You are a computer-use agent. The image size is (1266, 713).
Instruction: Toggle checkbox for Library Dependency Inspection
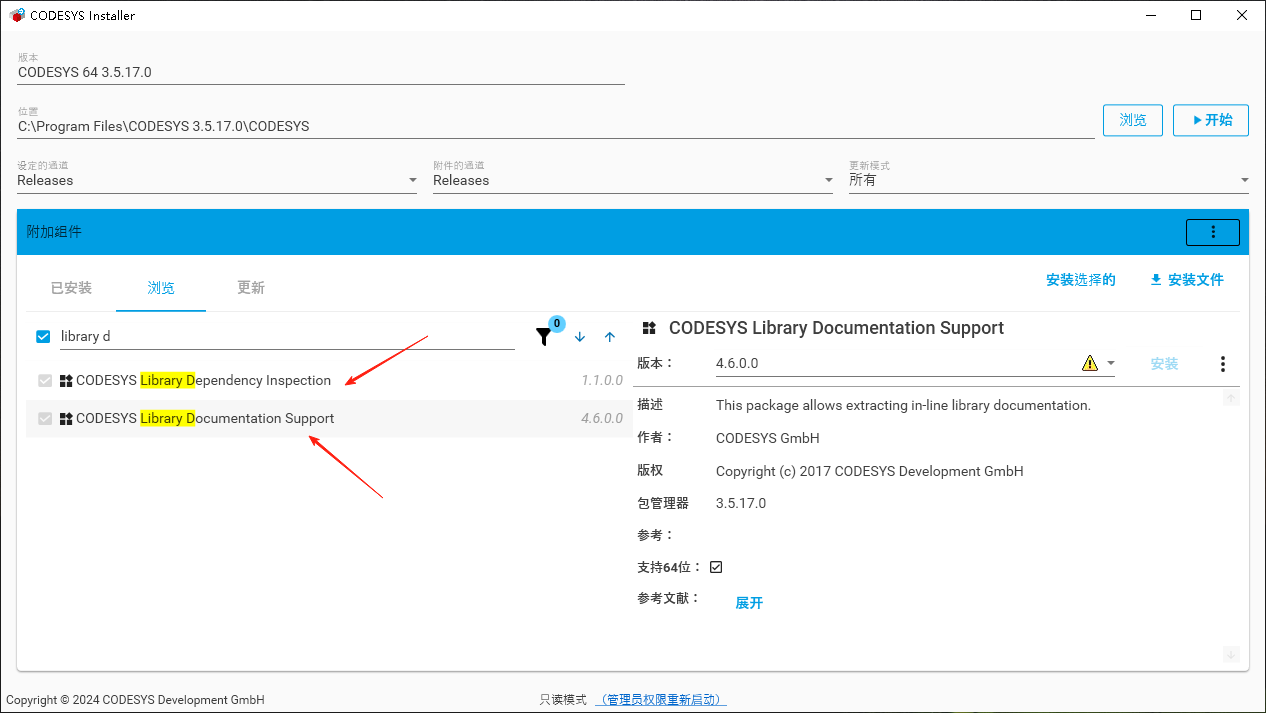[45, 380]
